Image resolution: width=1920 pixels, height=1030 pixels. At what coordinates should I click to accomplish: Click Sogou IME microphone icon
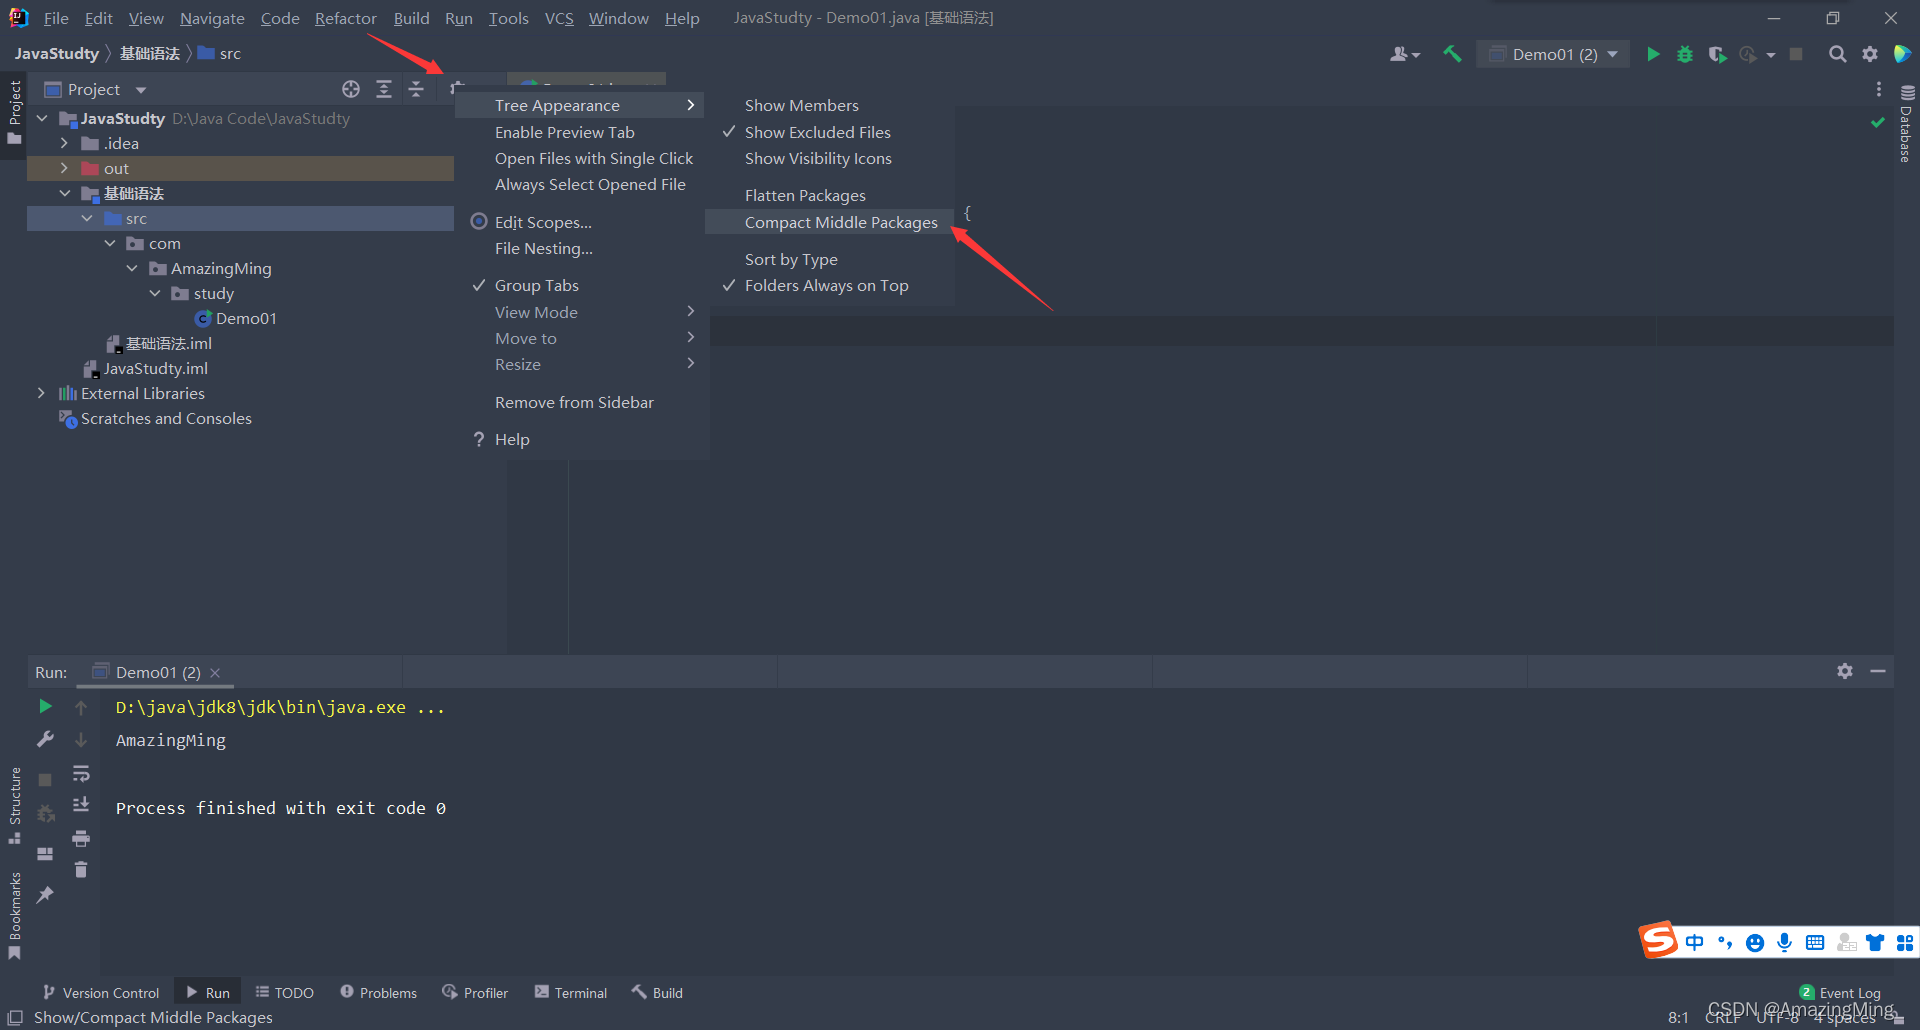click(x=1785, y=942)
